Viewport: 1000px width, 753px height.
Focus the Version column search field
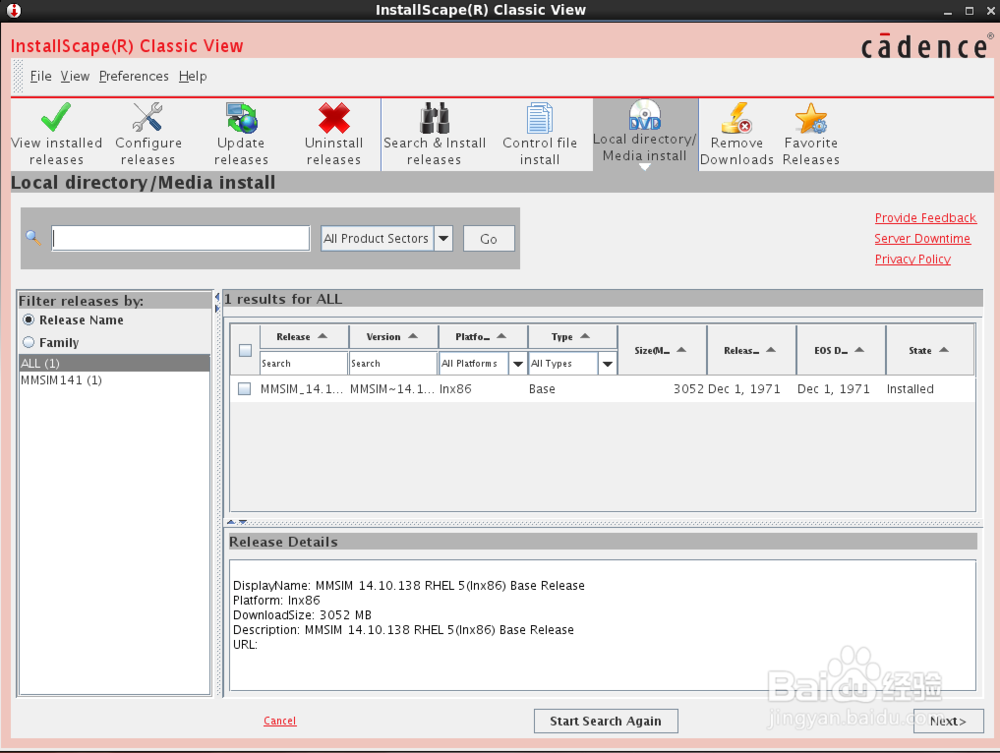[x=393, y=363]
